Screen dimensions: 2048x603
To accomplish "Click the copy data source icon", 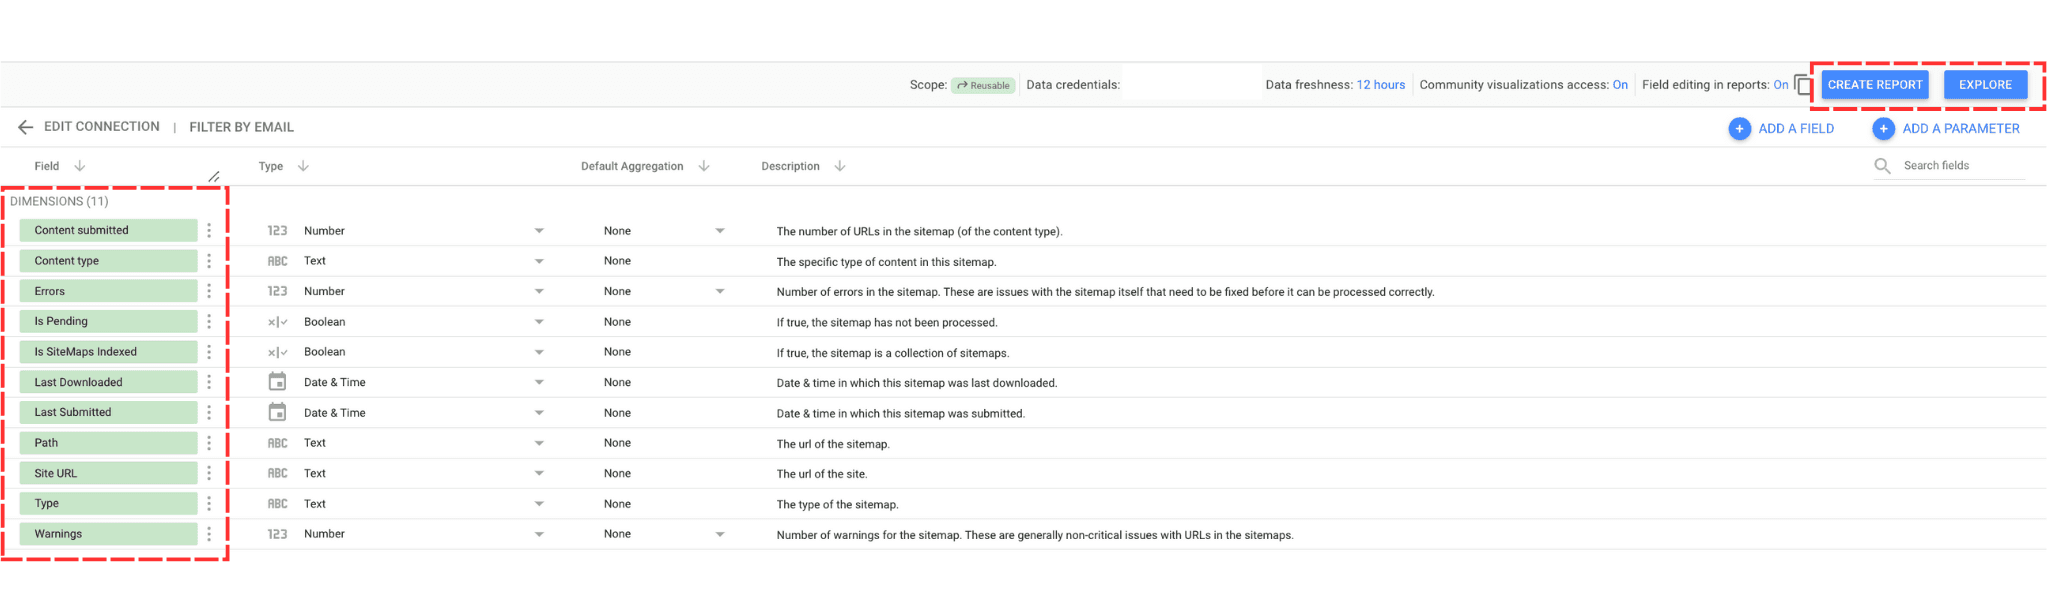I will coord(1802,85).
